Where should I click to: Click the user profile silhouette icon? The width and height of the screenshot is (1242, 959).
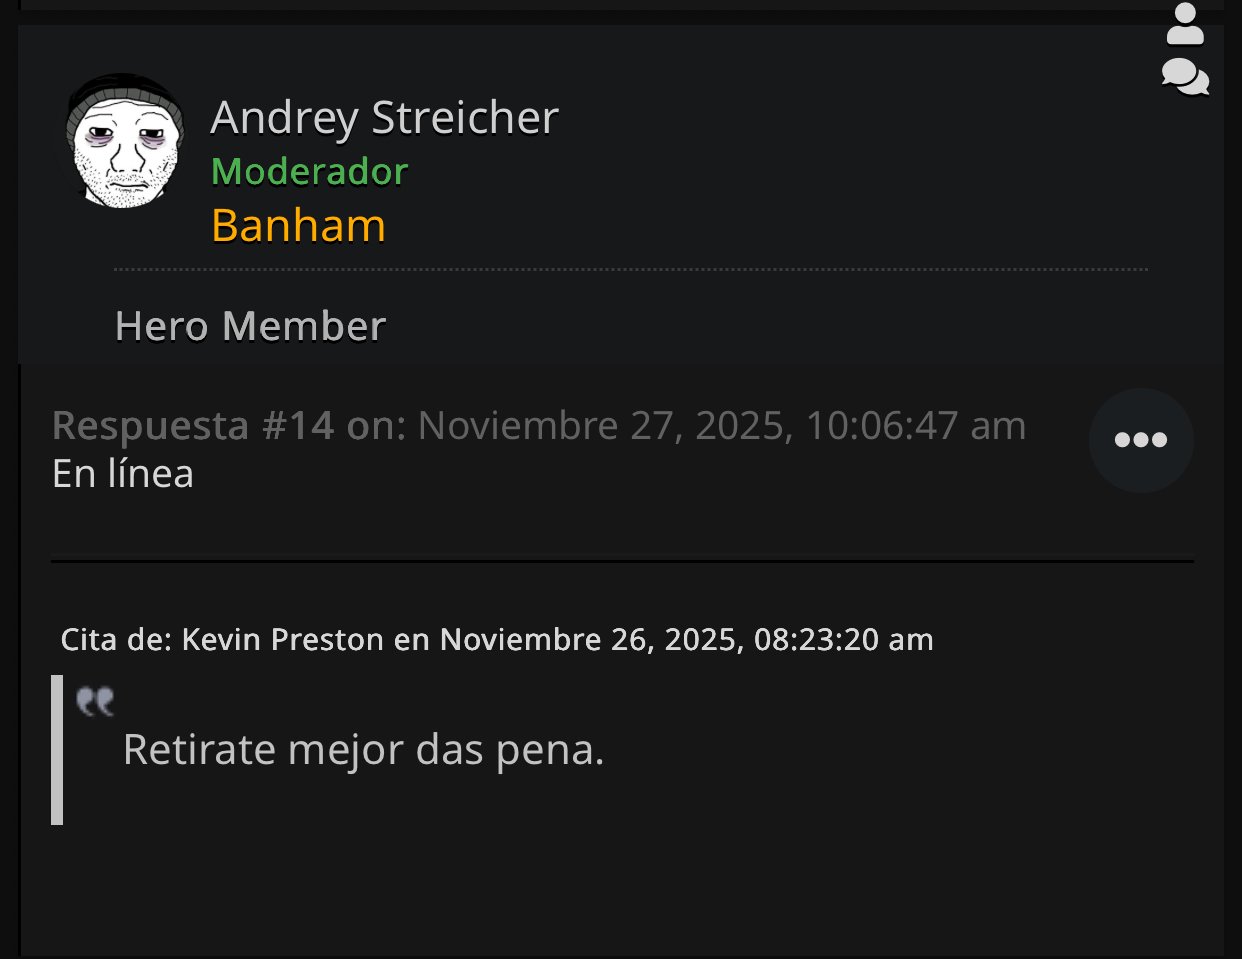tap(1185, 25)
